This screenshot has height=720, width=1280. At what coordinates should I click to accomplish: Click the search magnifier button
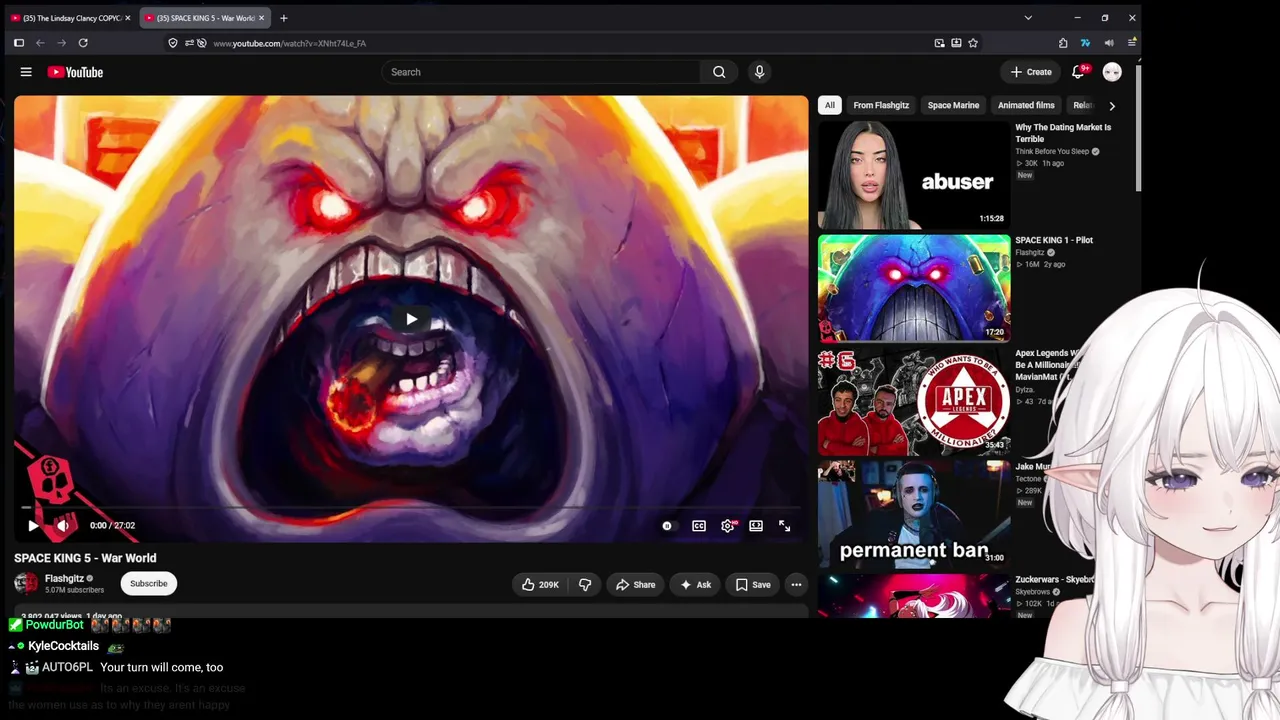pyautogui.click(x=719, y=72)
